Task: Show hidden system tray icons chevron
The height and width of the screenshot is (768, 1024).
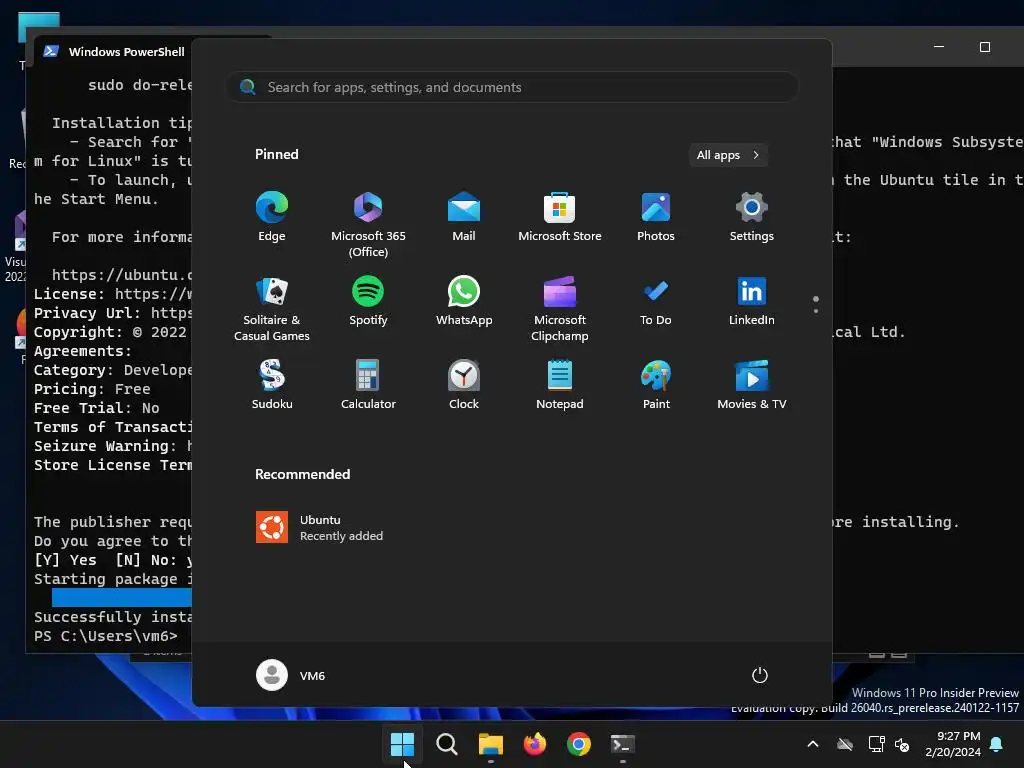Action: click(x=813, y=744)
